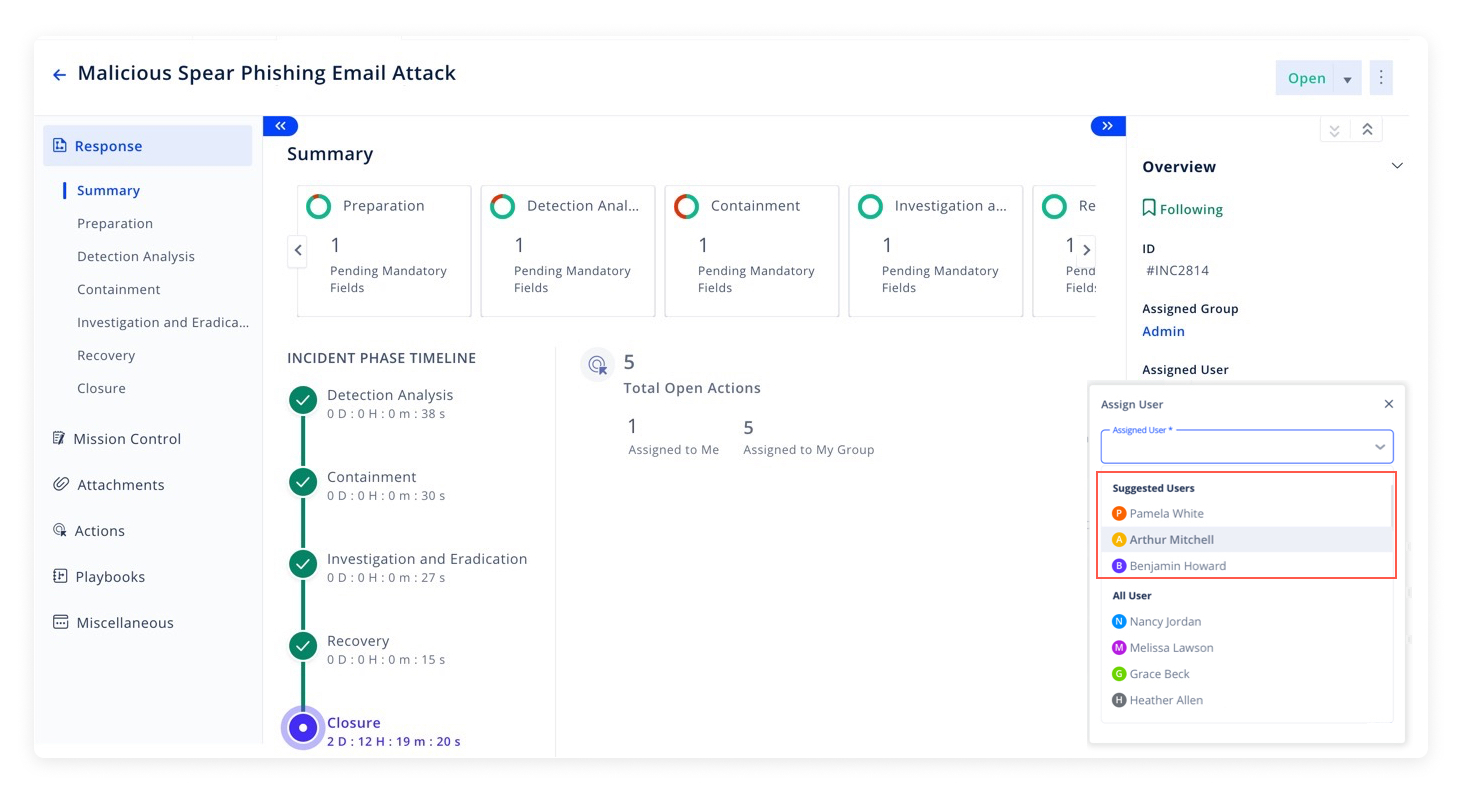Choose Arthur Mitchell from suggested users

1171,540
